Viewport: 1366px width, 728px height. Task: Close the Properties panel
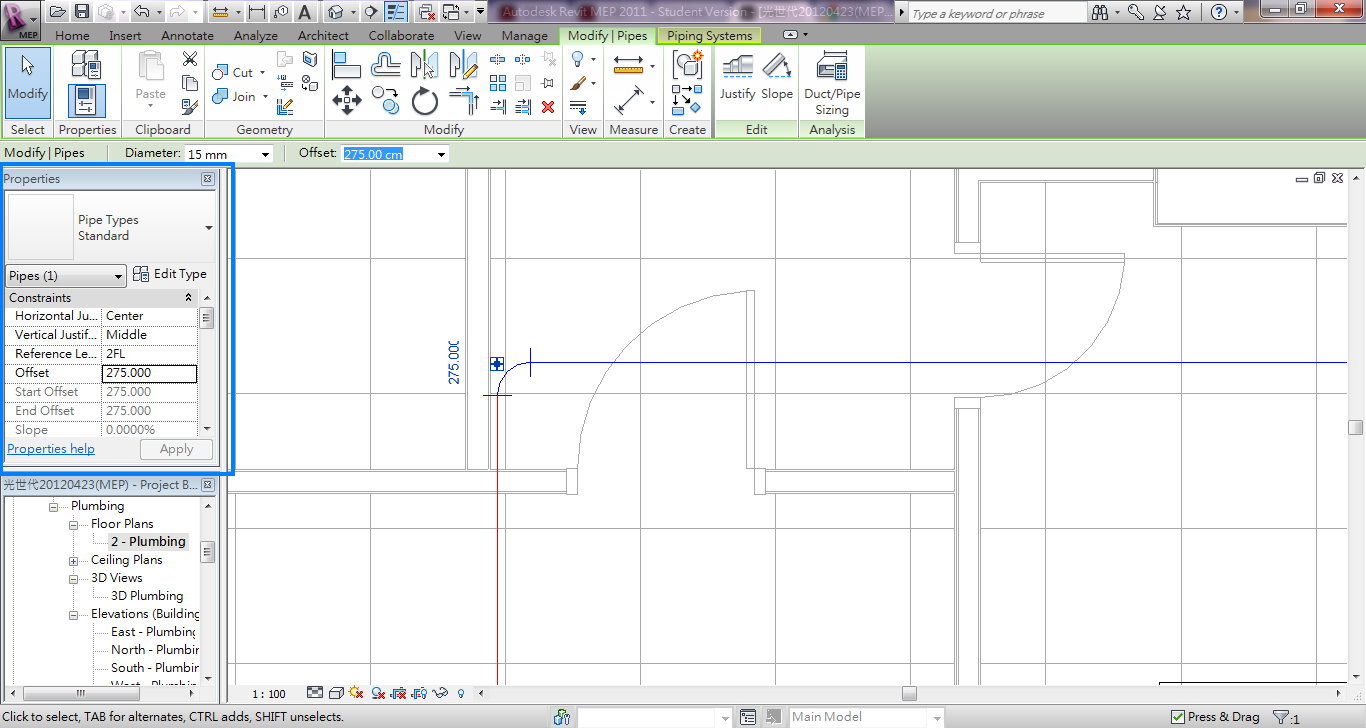207,179
